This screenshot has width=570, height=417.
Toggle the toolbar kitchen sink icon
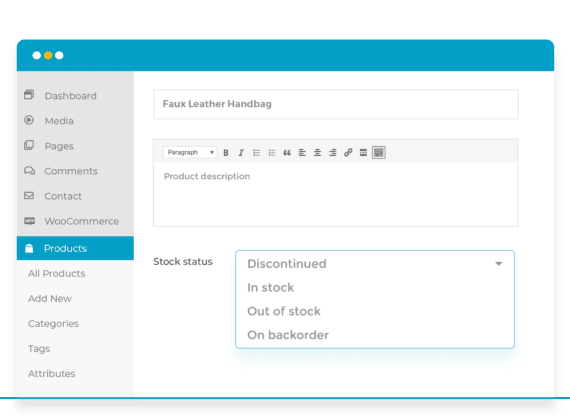pos(378,153)
